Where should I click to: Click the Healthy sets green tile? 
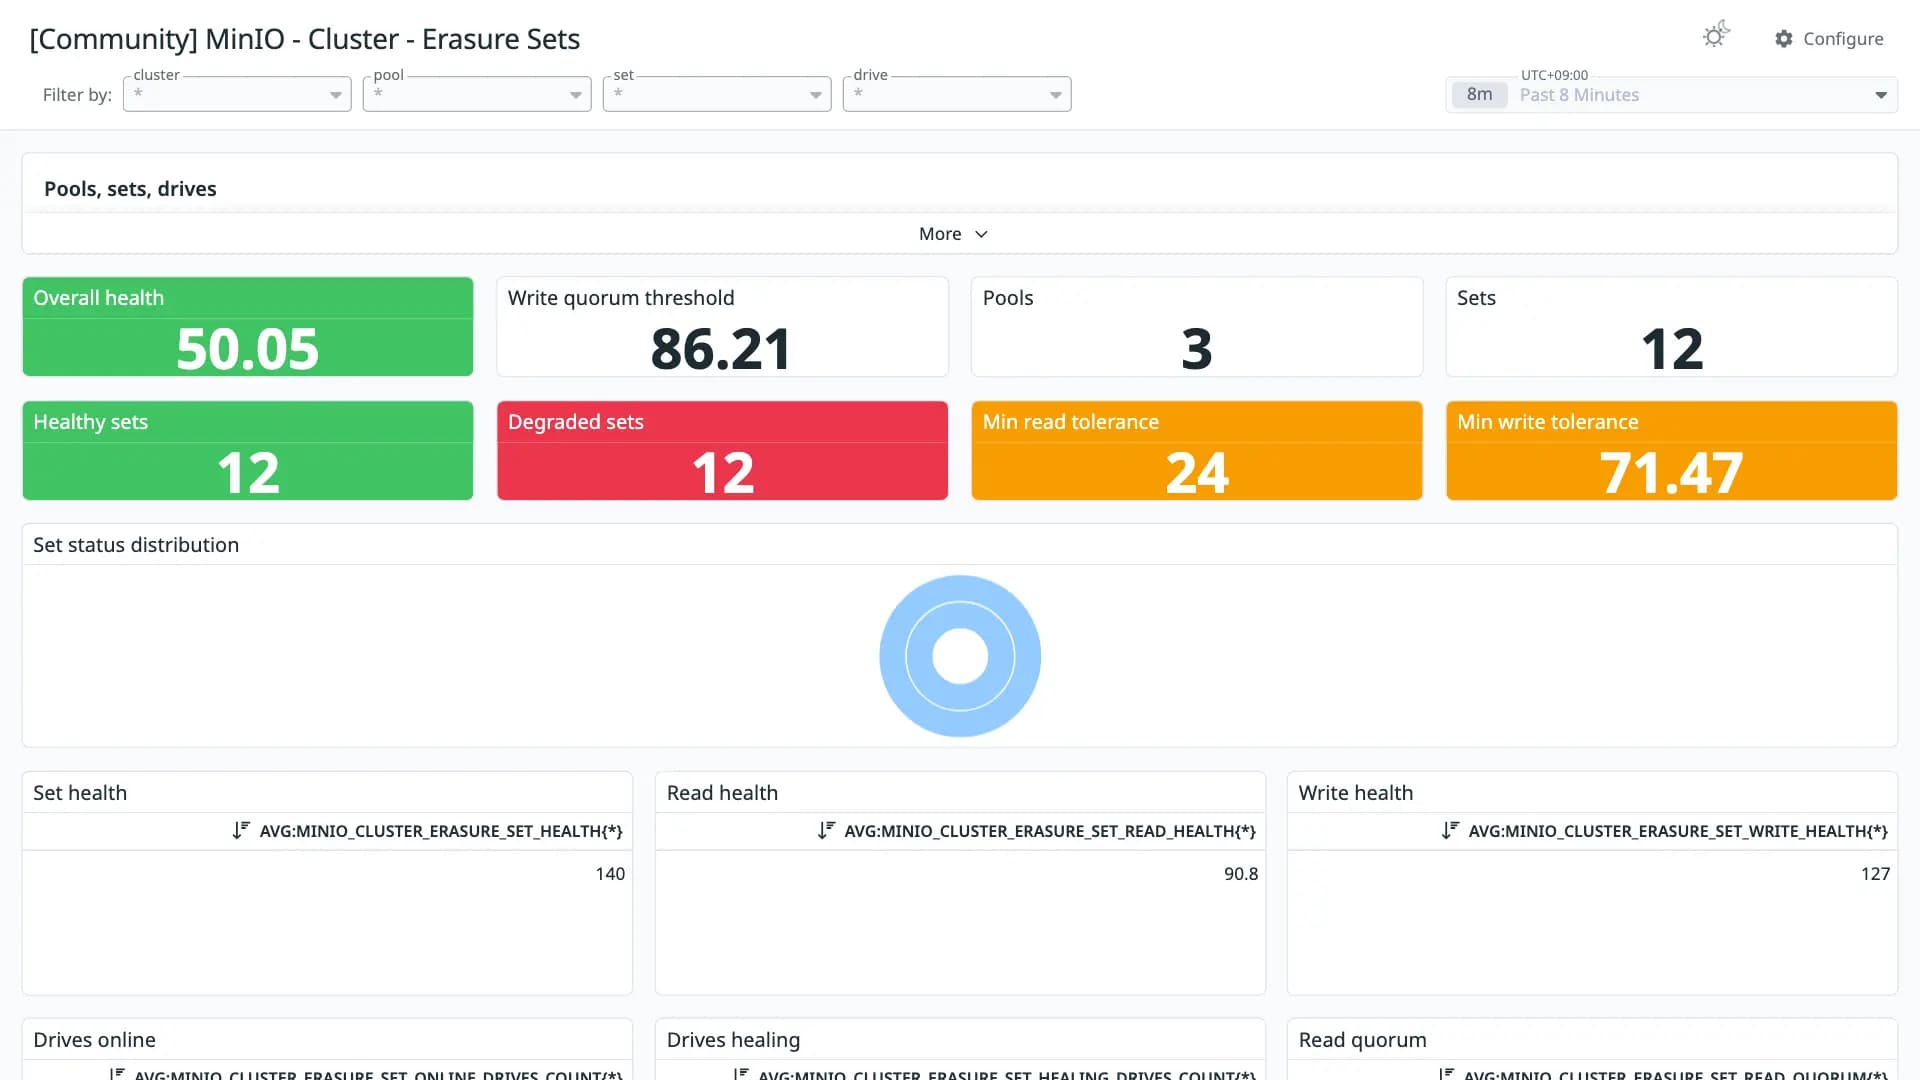click(248, 451)
